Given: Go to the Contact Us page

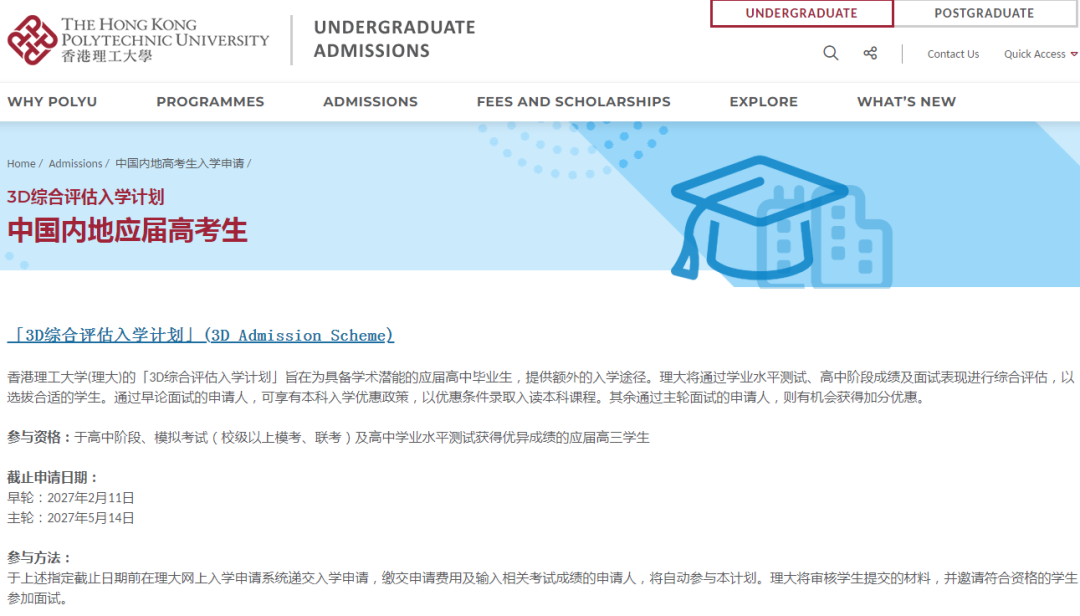Looking at the screenshot, I should tap(953, 54).
